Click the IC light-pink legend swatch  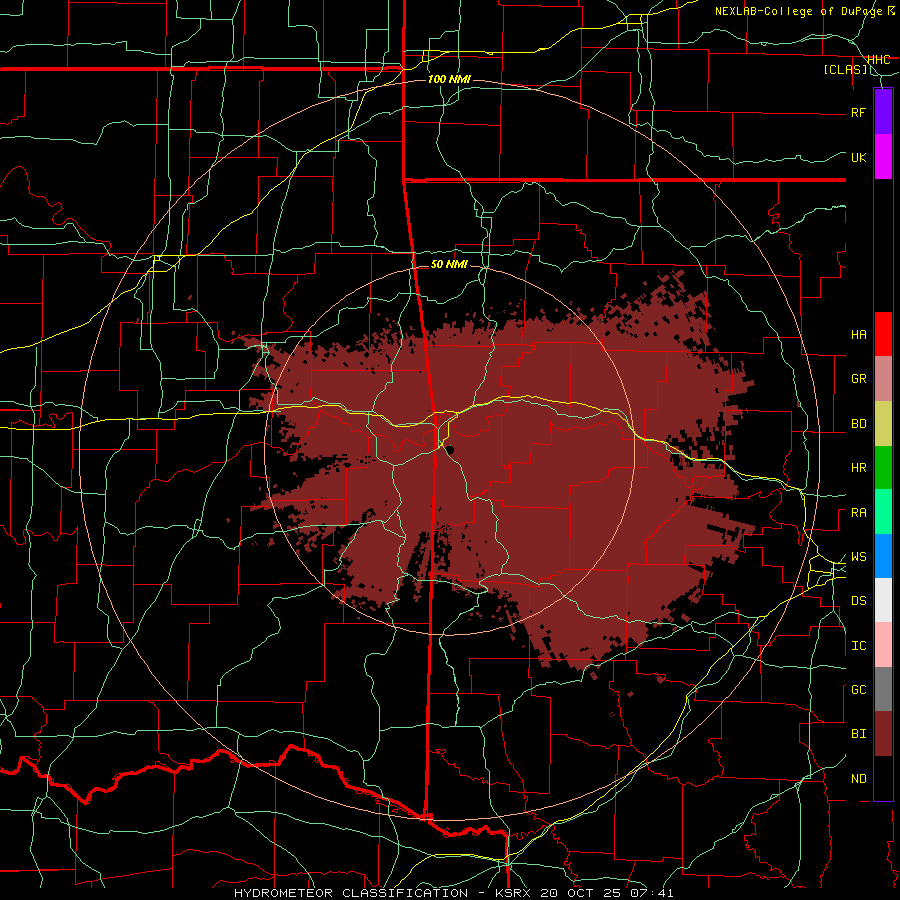coord(883,645)
